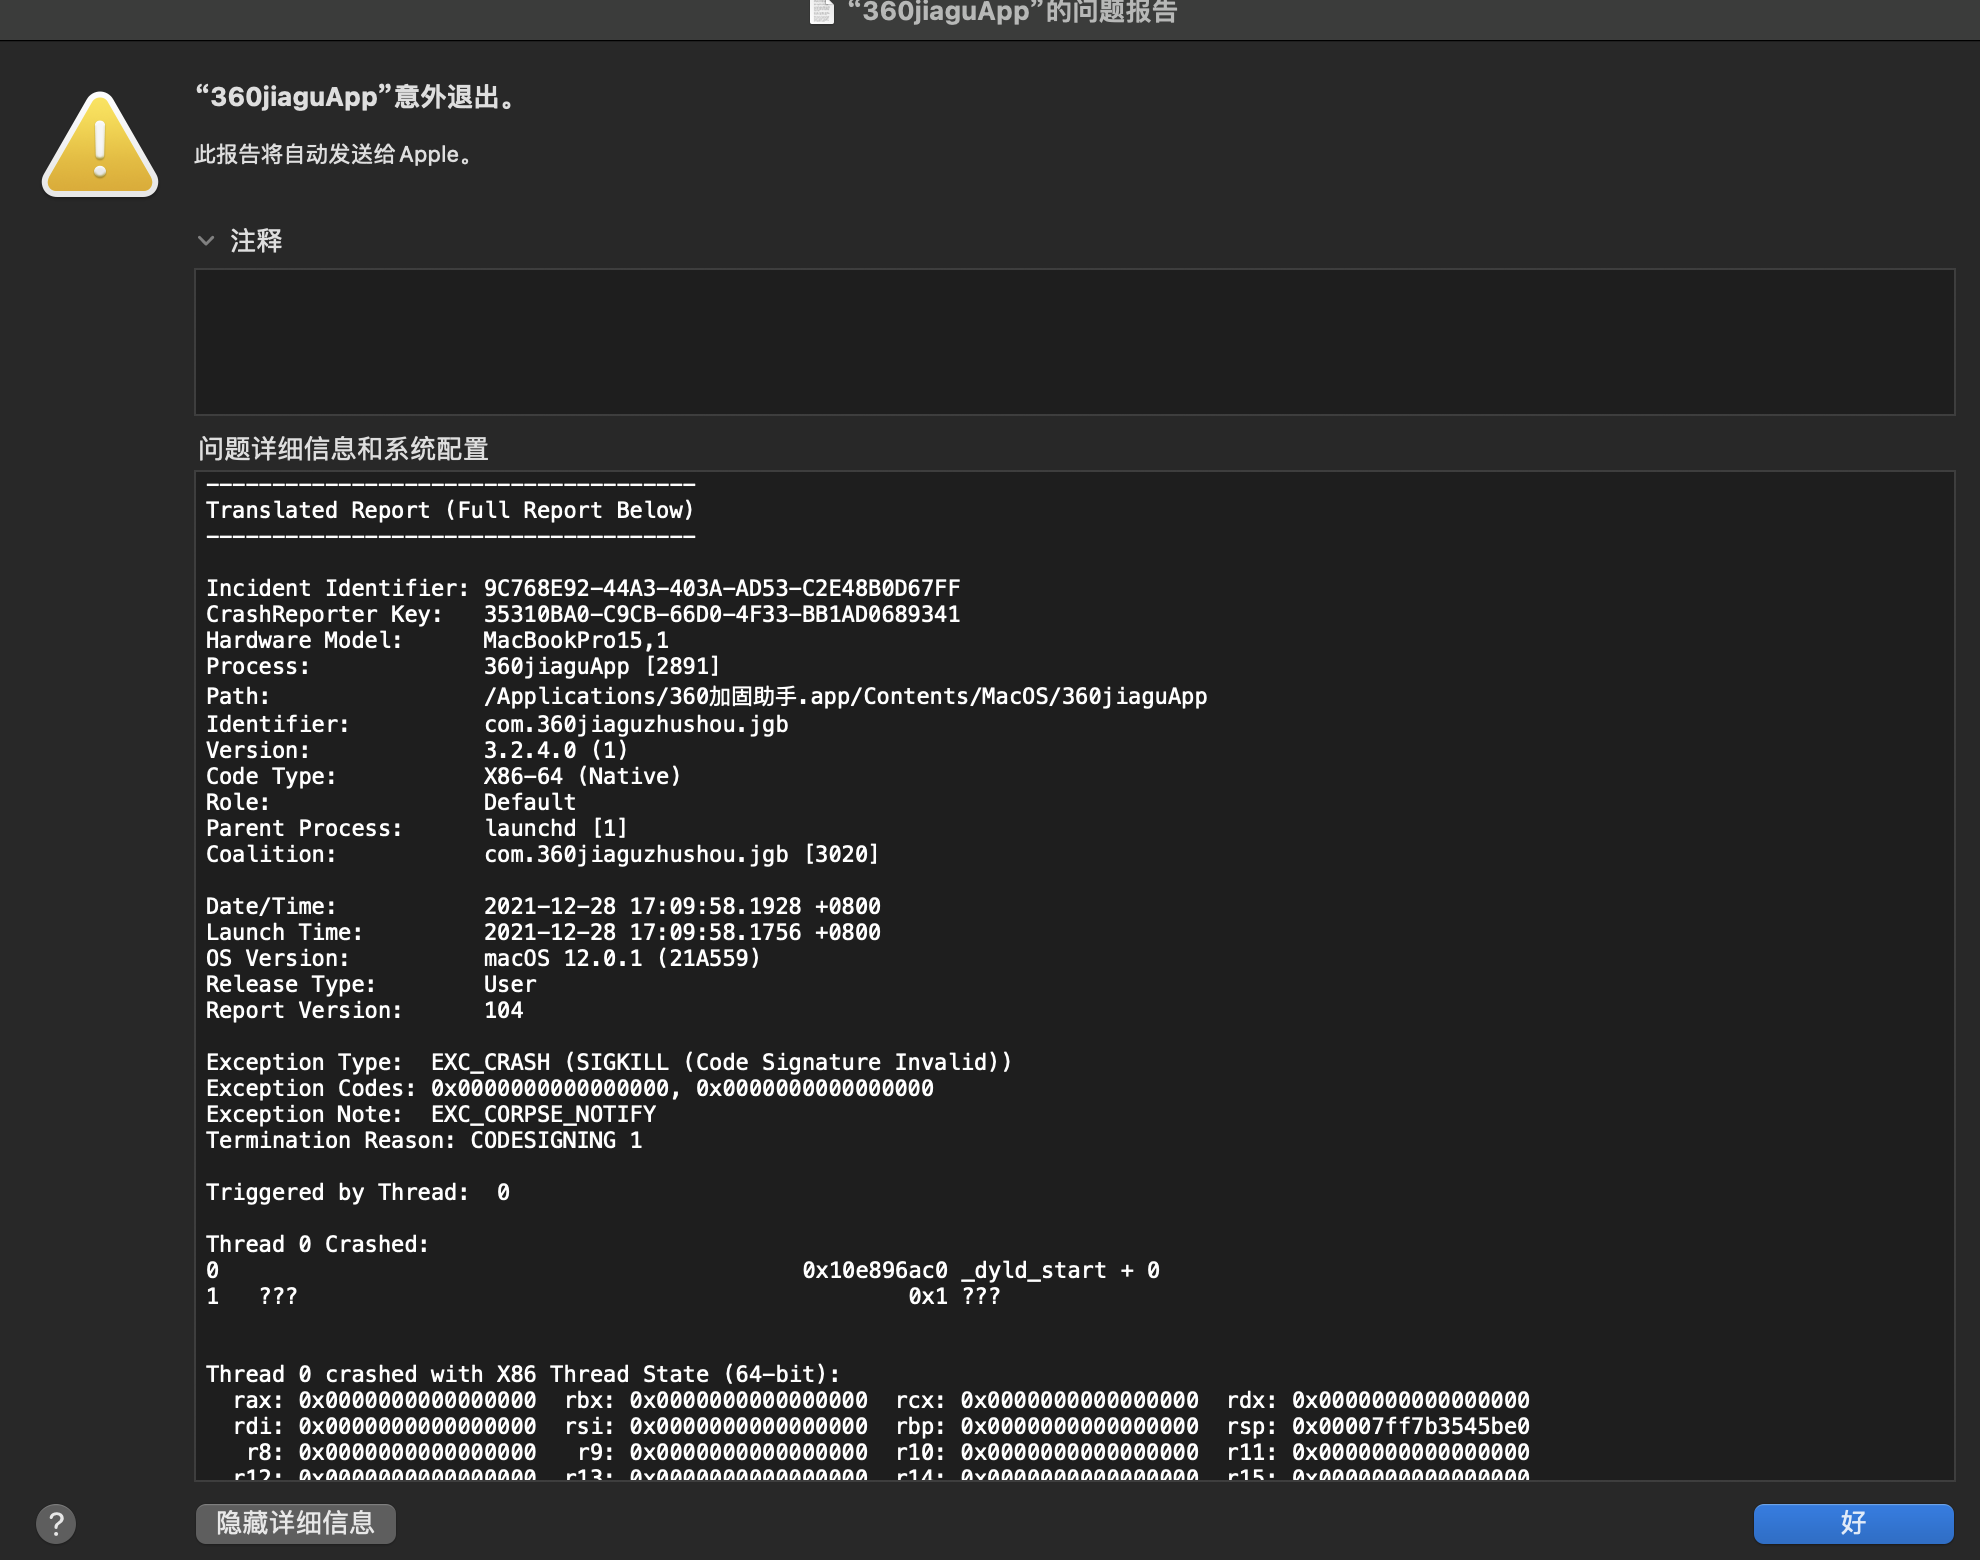The height and width of the screenshot is (1560, 1980).
Task: Click the 此报告将自动发送给 Apple text
Action: click(x=334, y=154)
